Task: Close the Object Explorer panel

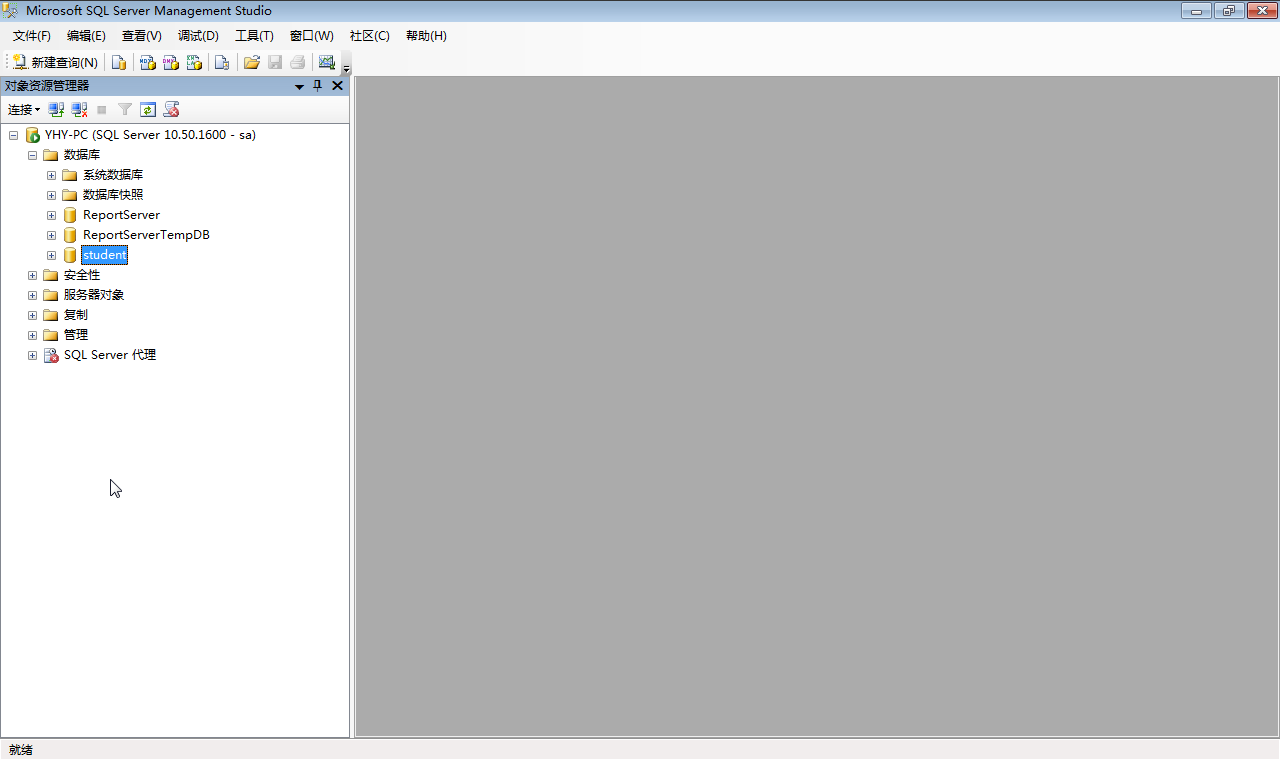Action: coord(337,86)
